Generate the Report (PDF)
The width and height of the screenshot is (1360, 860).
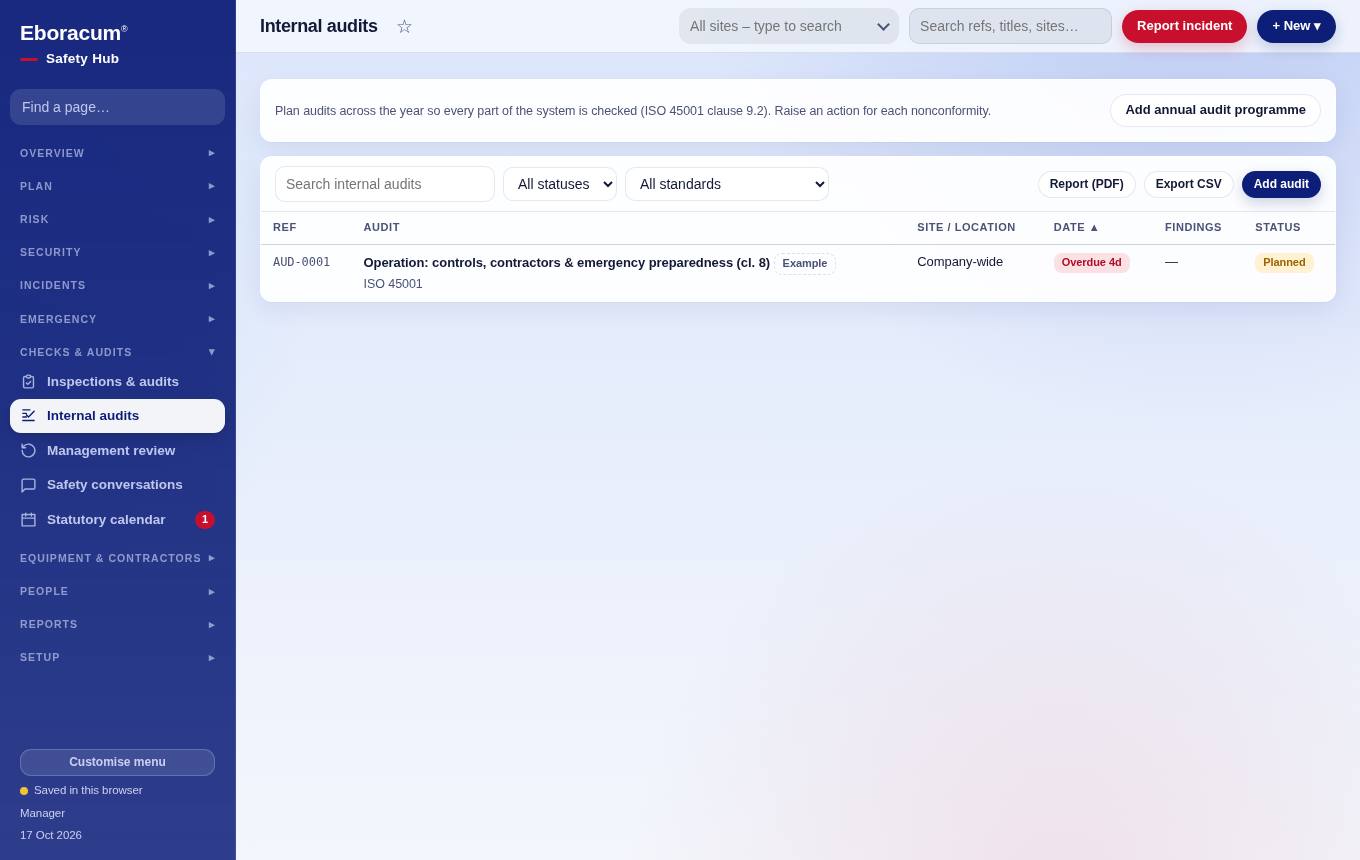pos(1086,184)
